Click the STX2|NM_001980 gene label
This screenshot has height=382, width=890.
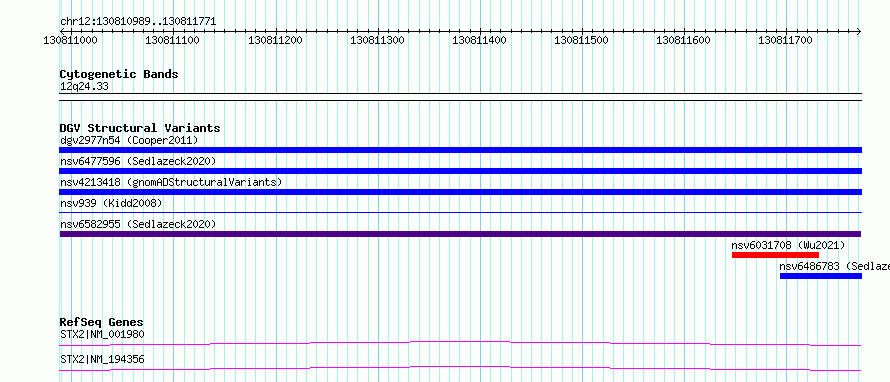(102, 334)
